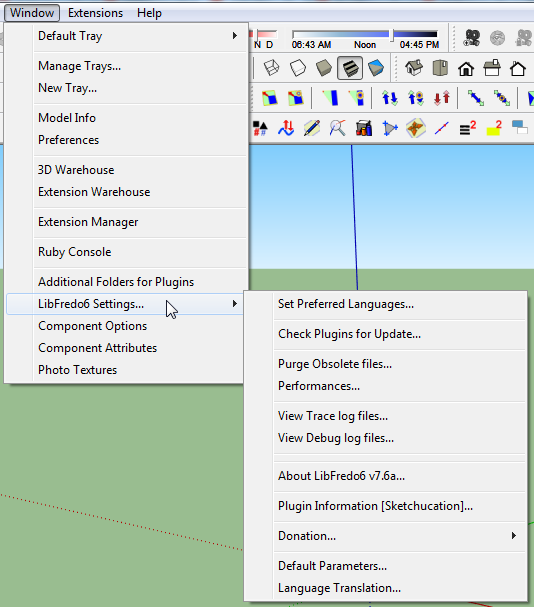
Task: Adjust the shadow time-of-day slider handle
Action: point(392,35)
